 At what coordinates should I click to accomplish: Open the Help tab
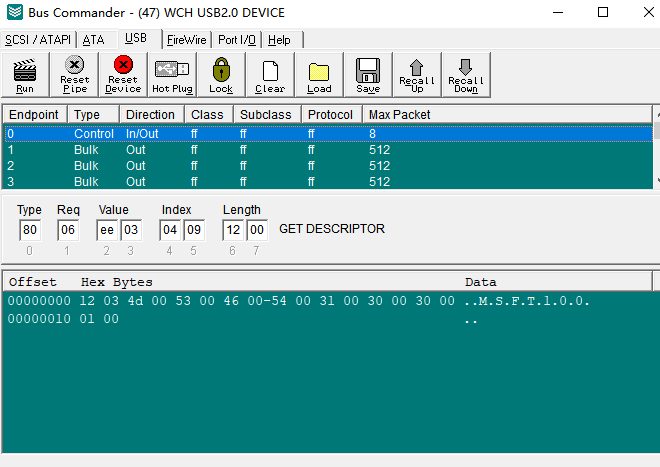click(283, 40)
